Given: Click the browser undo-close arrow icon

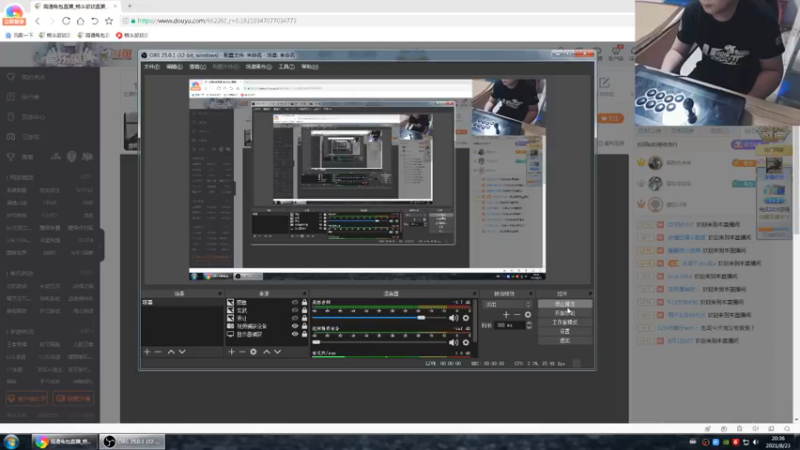Looking at the screenshot, I should 94,21.
